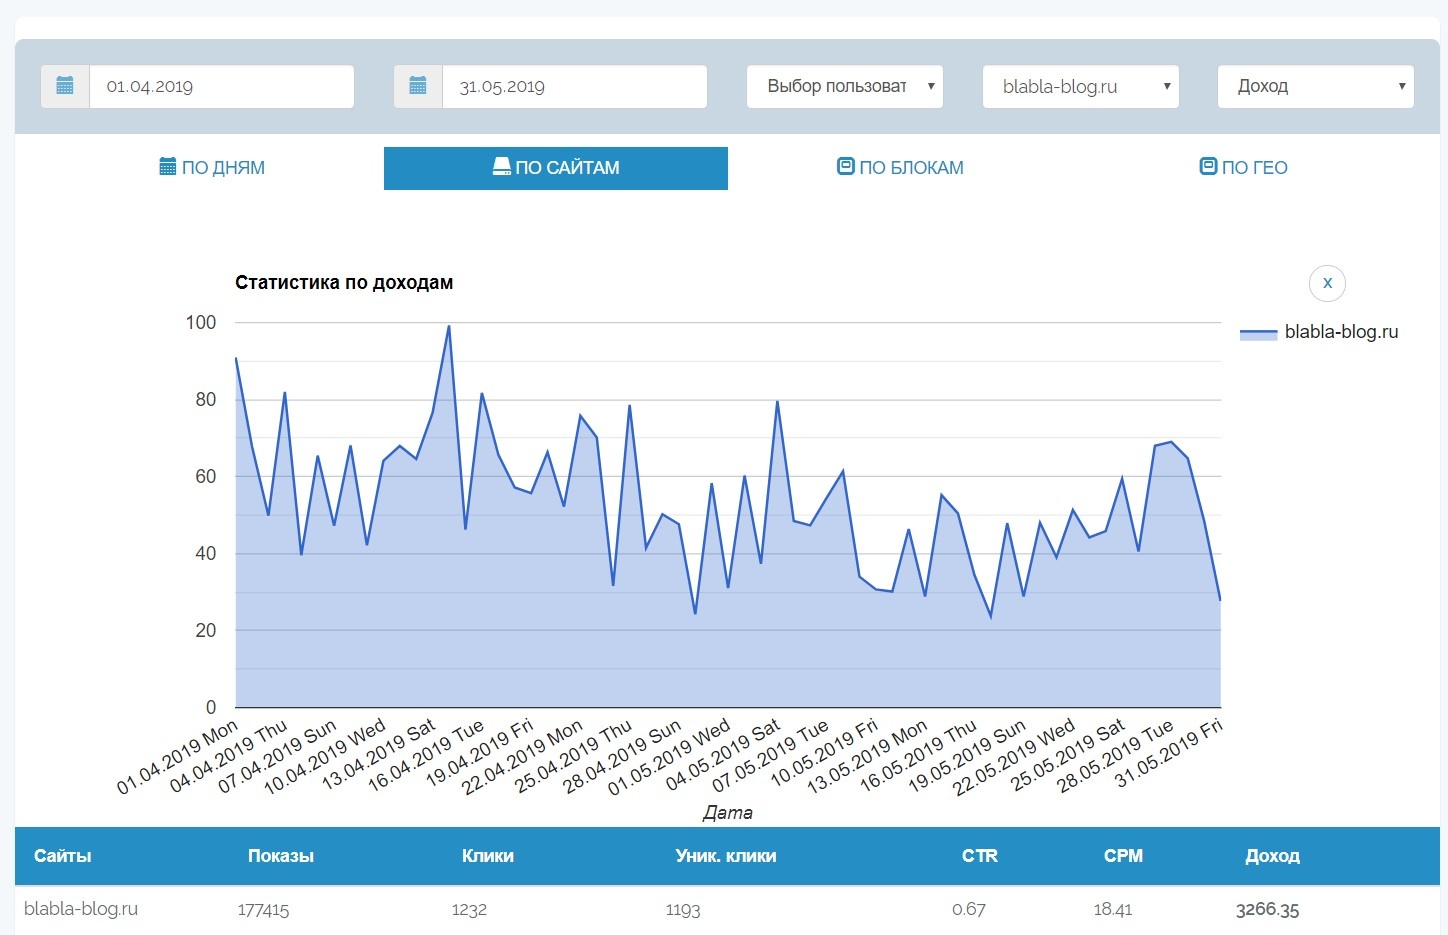Click the 'CTR' column header
The image size is (1448, 935).
979,856
